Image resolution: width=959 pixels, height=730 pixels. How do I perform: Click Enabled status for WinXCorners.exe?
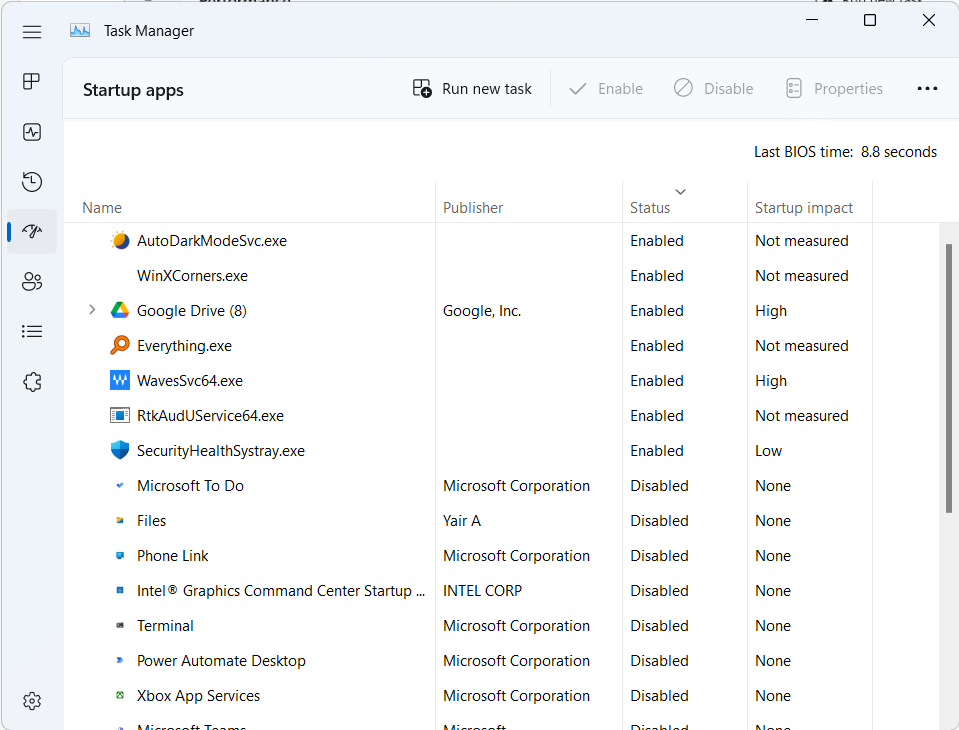click(x=657, y=276)
